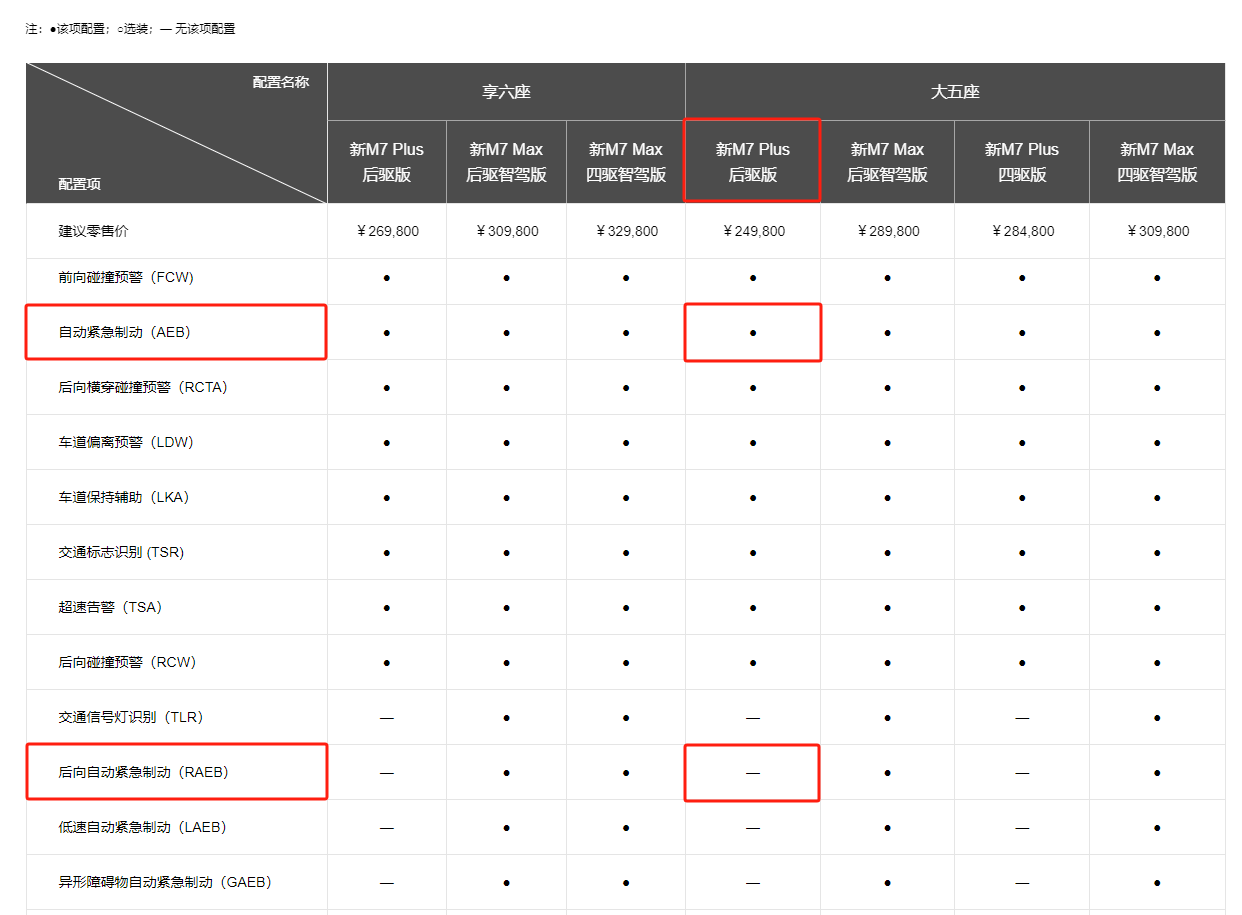1242x915 pixels.
Task: Click the 车道保持辅助（LKA）row label
Action: (124, 497)
